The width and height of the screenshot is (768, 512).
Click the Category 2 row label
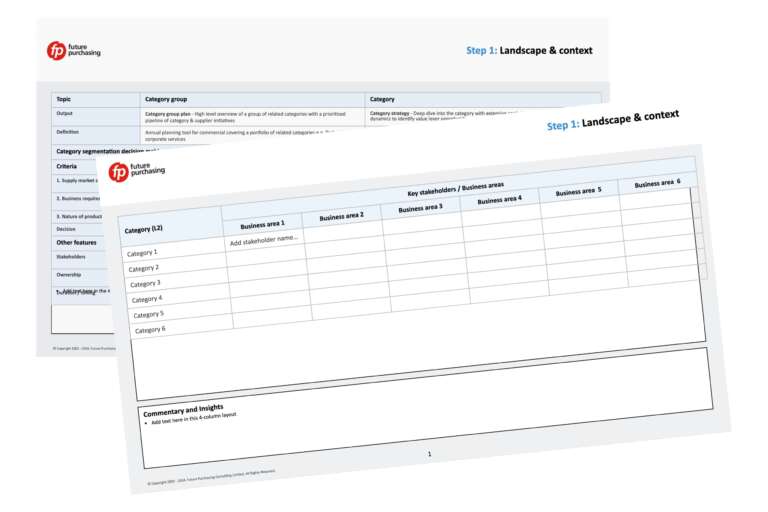coord(144,268)
